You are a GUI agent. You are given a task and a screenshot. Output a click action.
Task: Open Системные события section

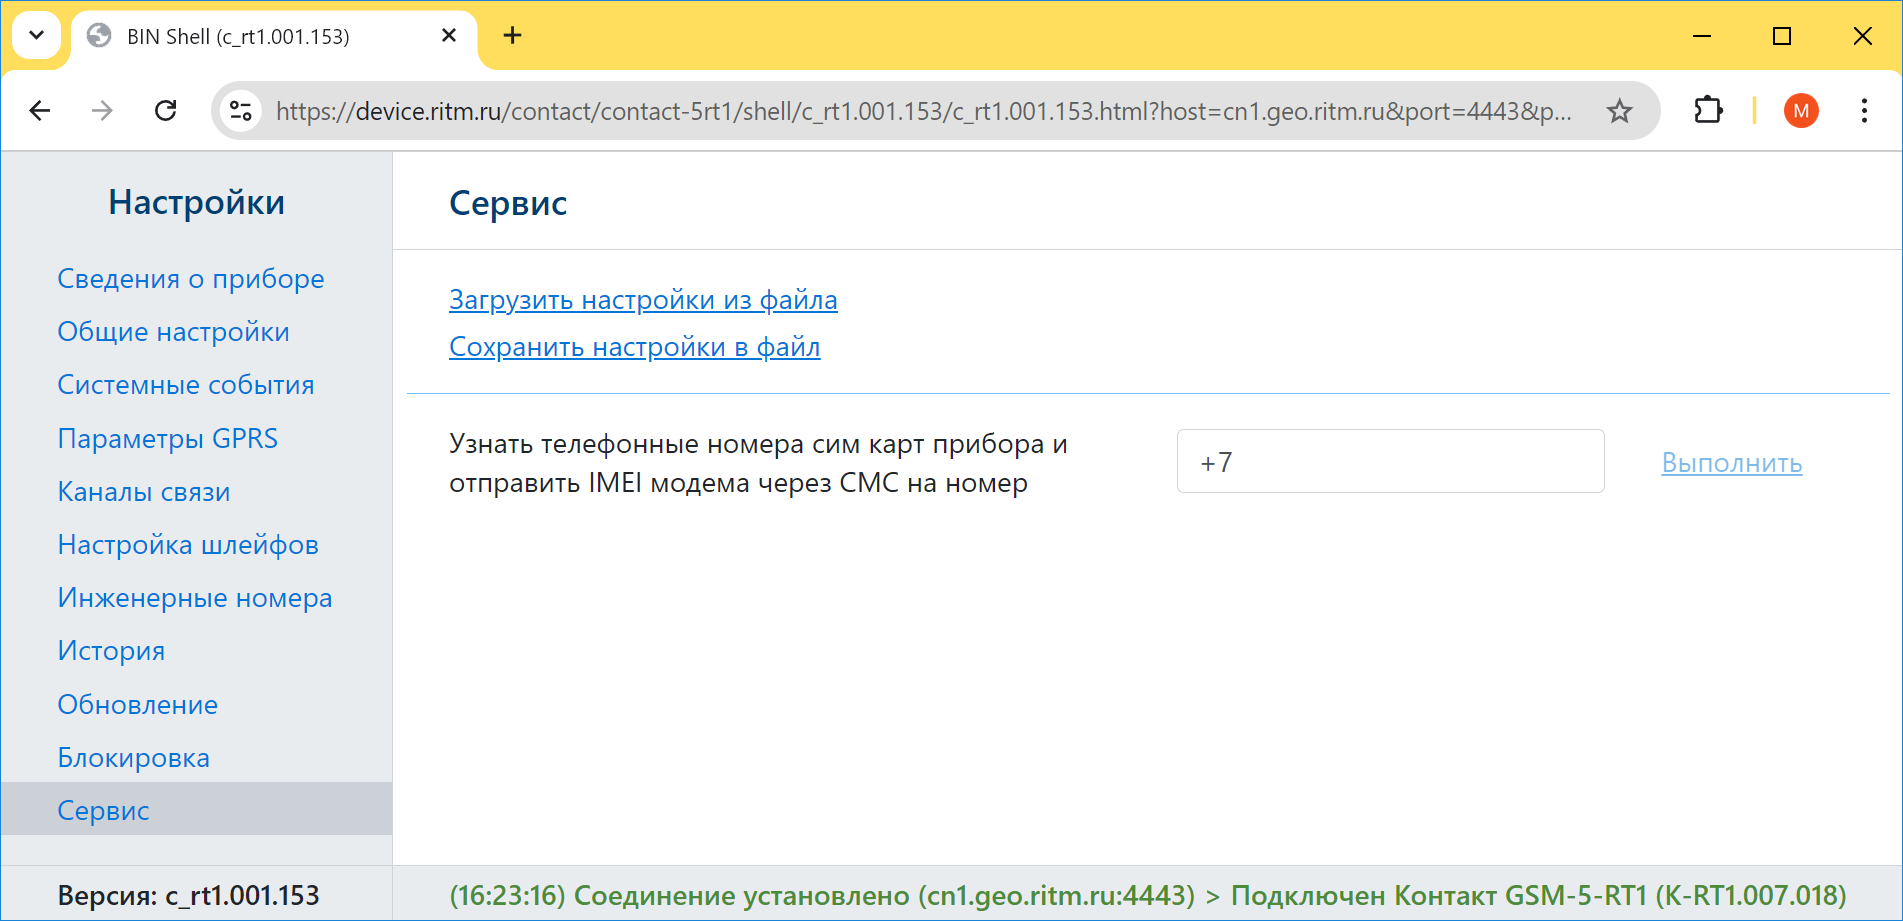click(186, 384)
